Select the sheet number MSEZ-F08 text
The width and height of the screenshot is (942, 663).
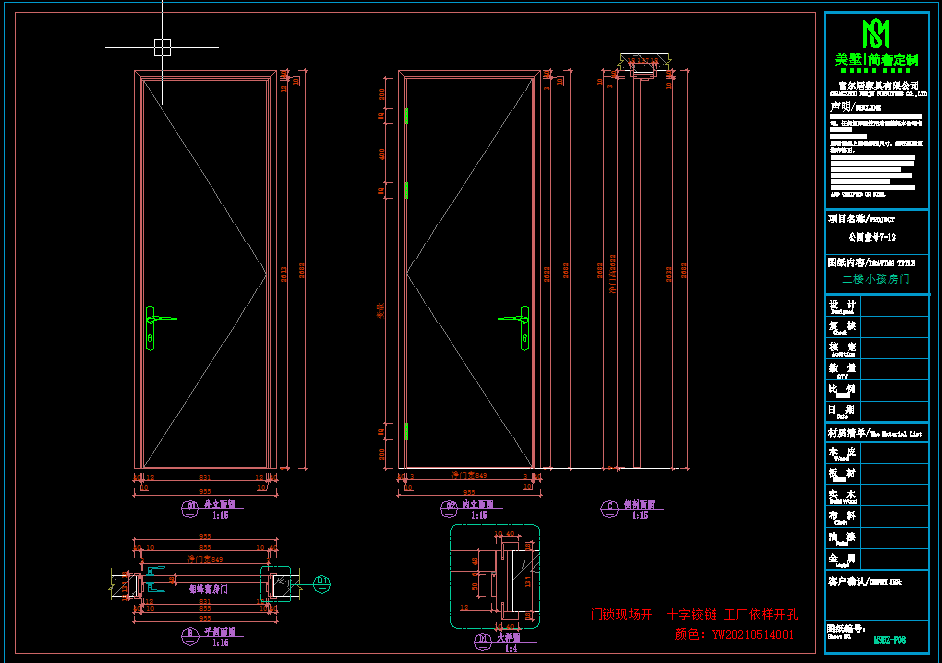coord(892,638)
